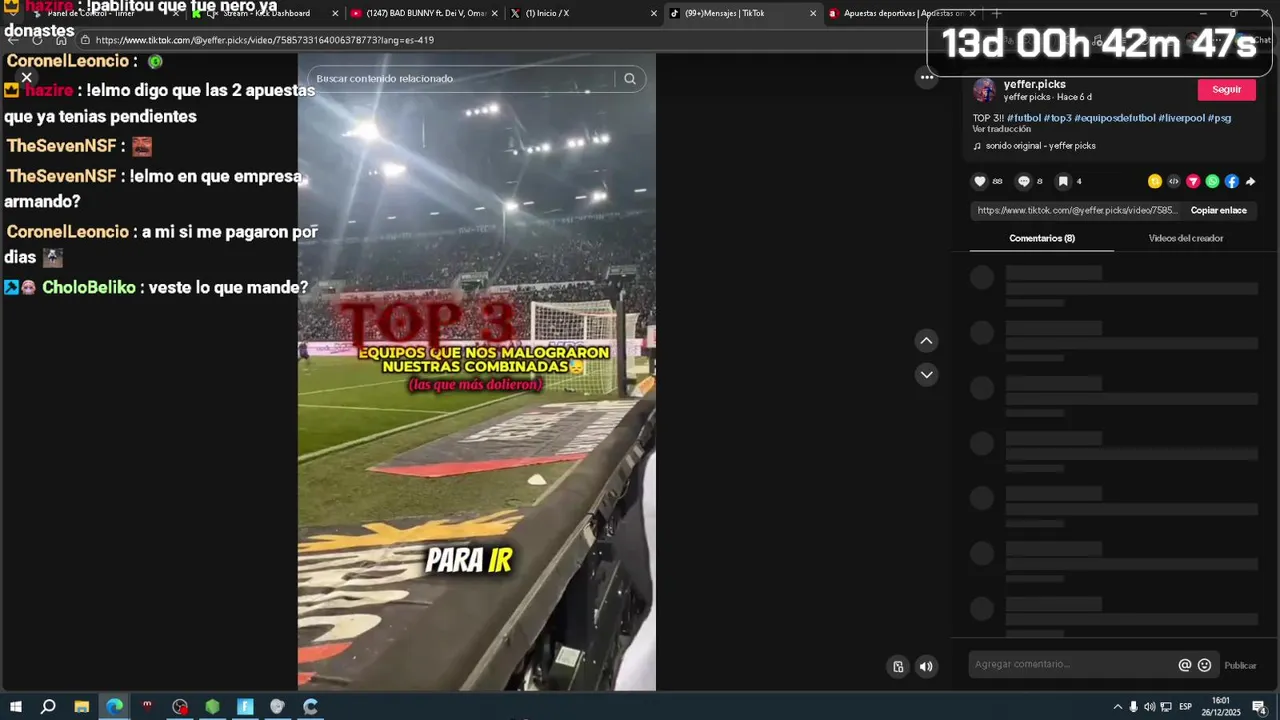Open the #liverpool hashtag
Image resolution: width=1280 pixels, height=720 pixels.
tap(1181, 118)
